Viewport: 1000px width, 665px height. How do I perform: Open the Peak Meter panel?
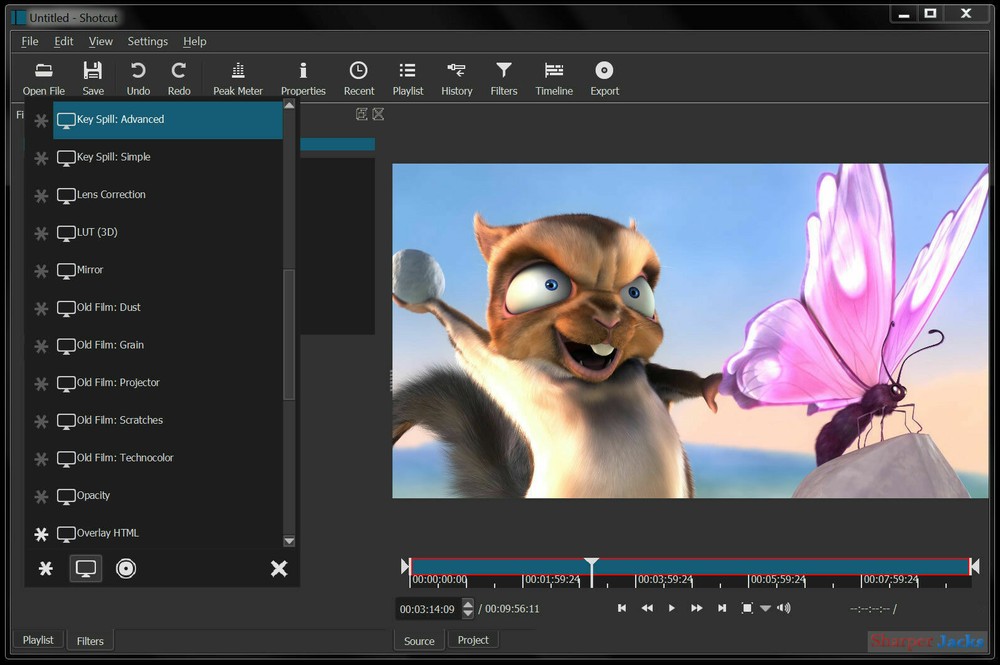tap(237, 75)
